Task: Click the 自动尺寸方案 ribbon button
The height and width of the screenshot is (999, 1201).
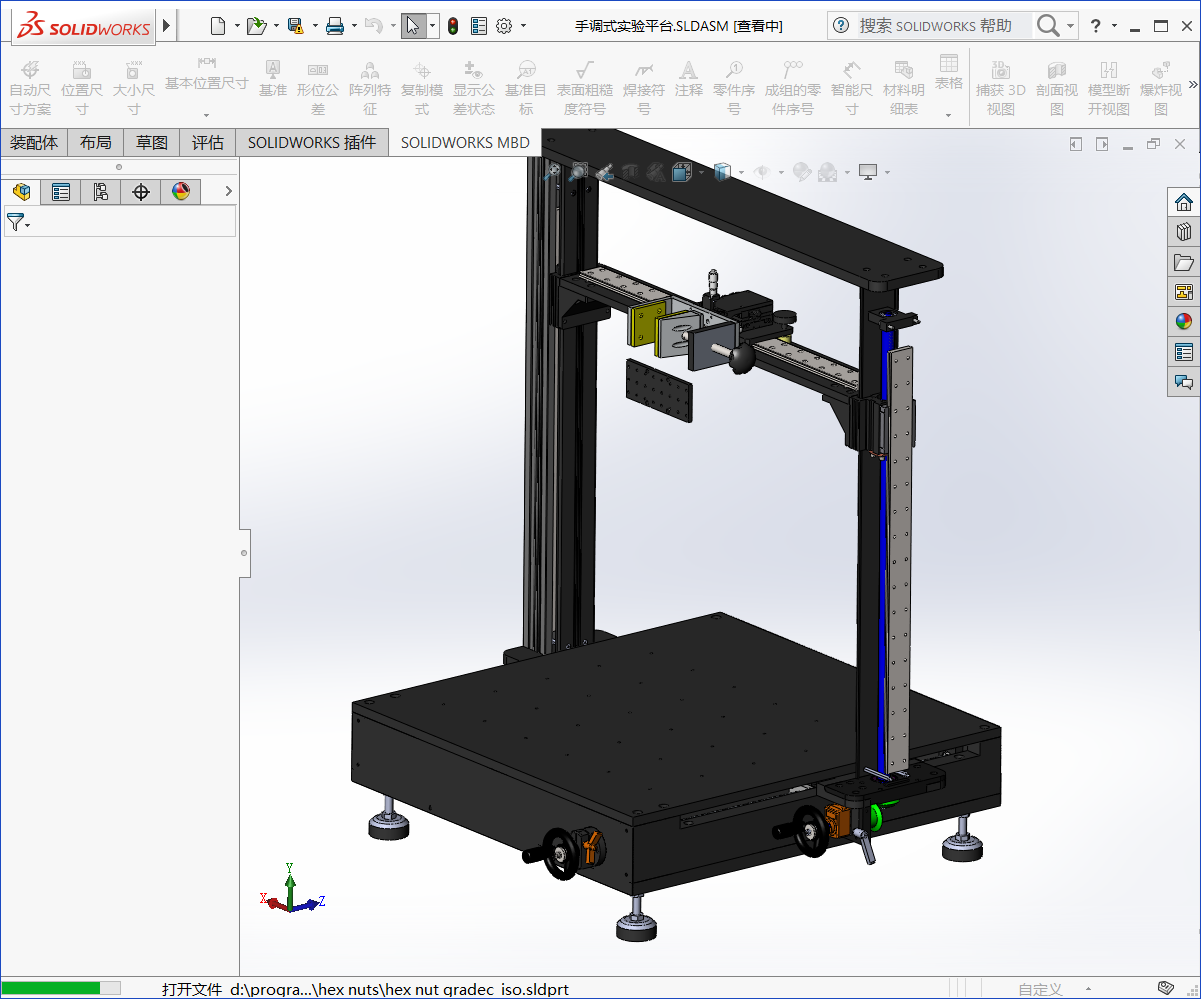Action: click(30, 88)
